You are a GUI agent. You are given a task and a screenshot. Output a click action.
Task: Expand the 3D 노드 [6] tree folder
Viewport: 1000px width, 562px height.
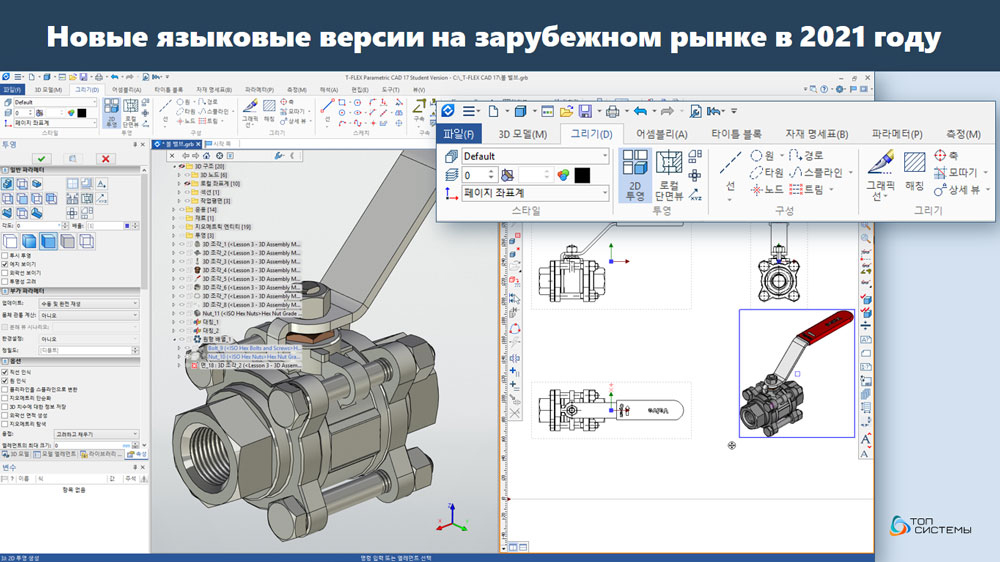(x=180, y=175)
